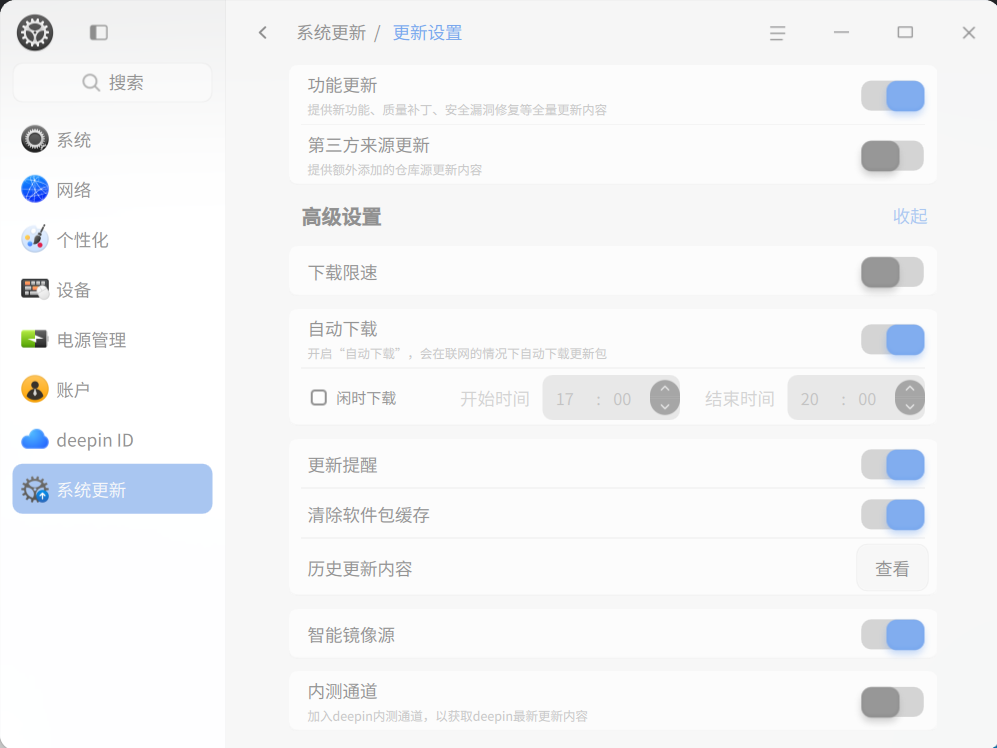Disable the 更新提醒 switch
997x748 pixels.
892,465
